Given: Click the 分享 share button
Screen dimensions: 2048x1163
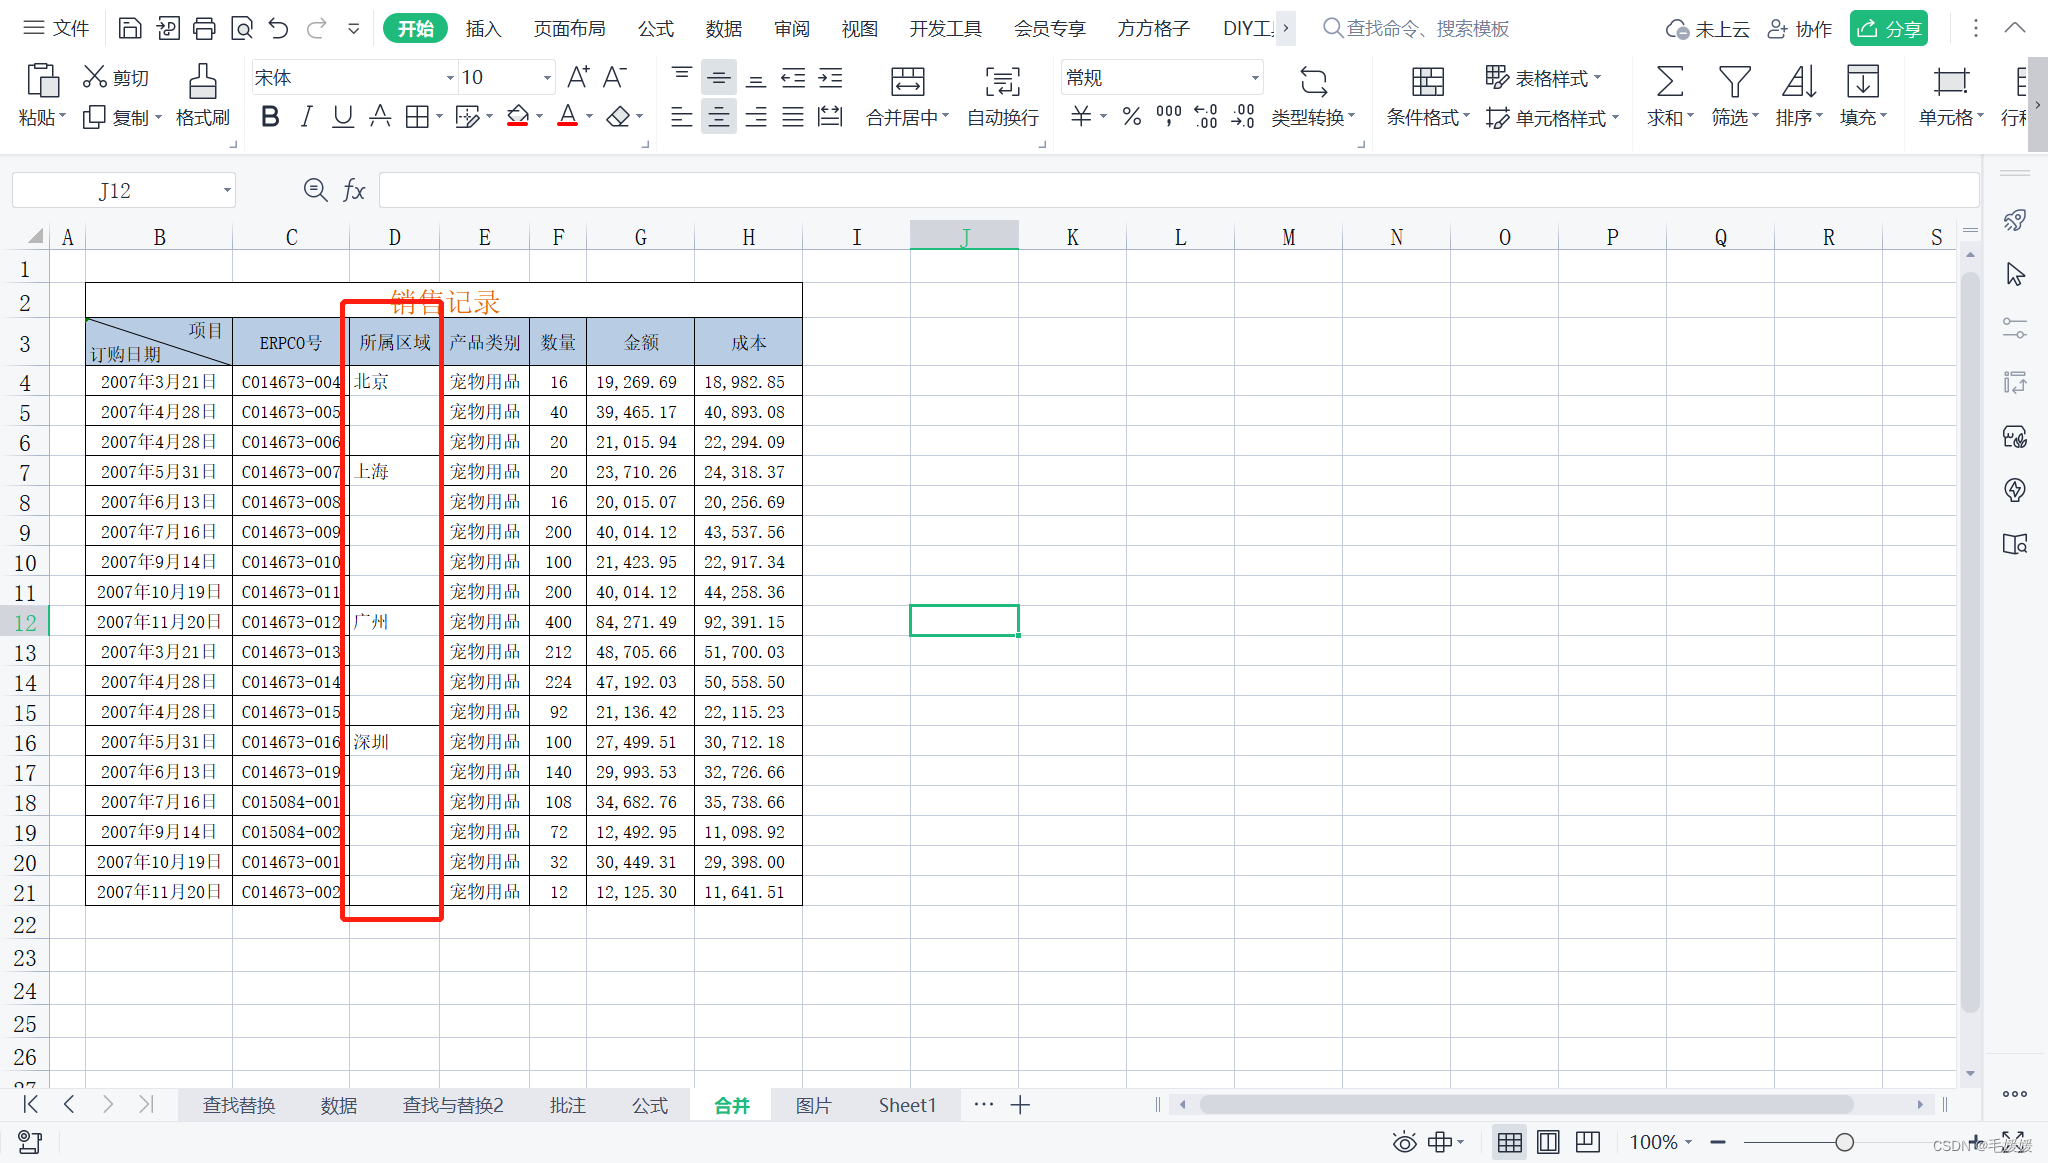Looking at the screenshot, I should click(1888, 28).
